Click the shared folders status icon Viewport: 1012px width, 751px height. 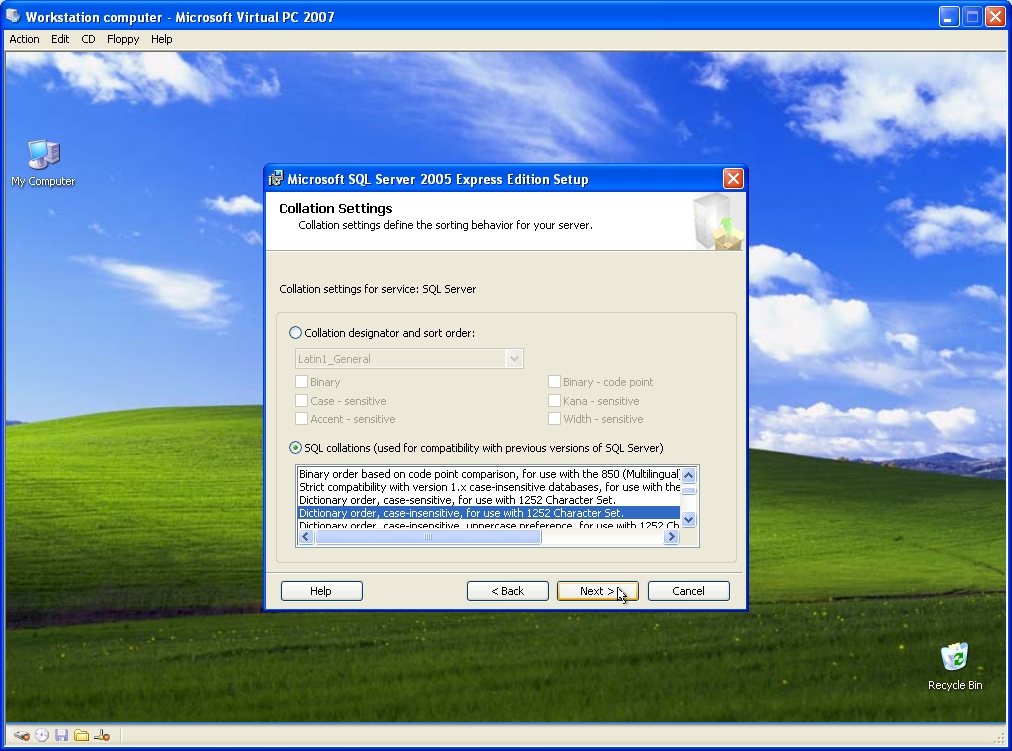(81, 735)
